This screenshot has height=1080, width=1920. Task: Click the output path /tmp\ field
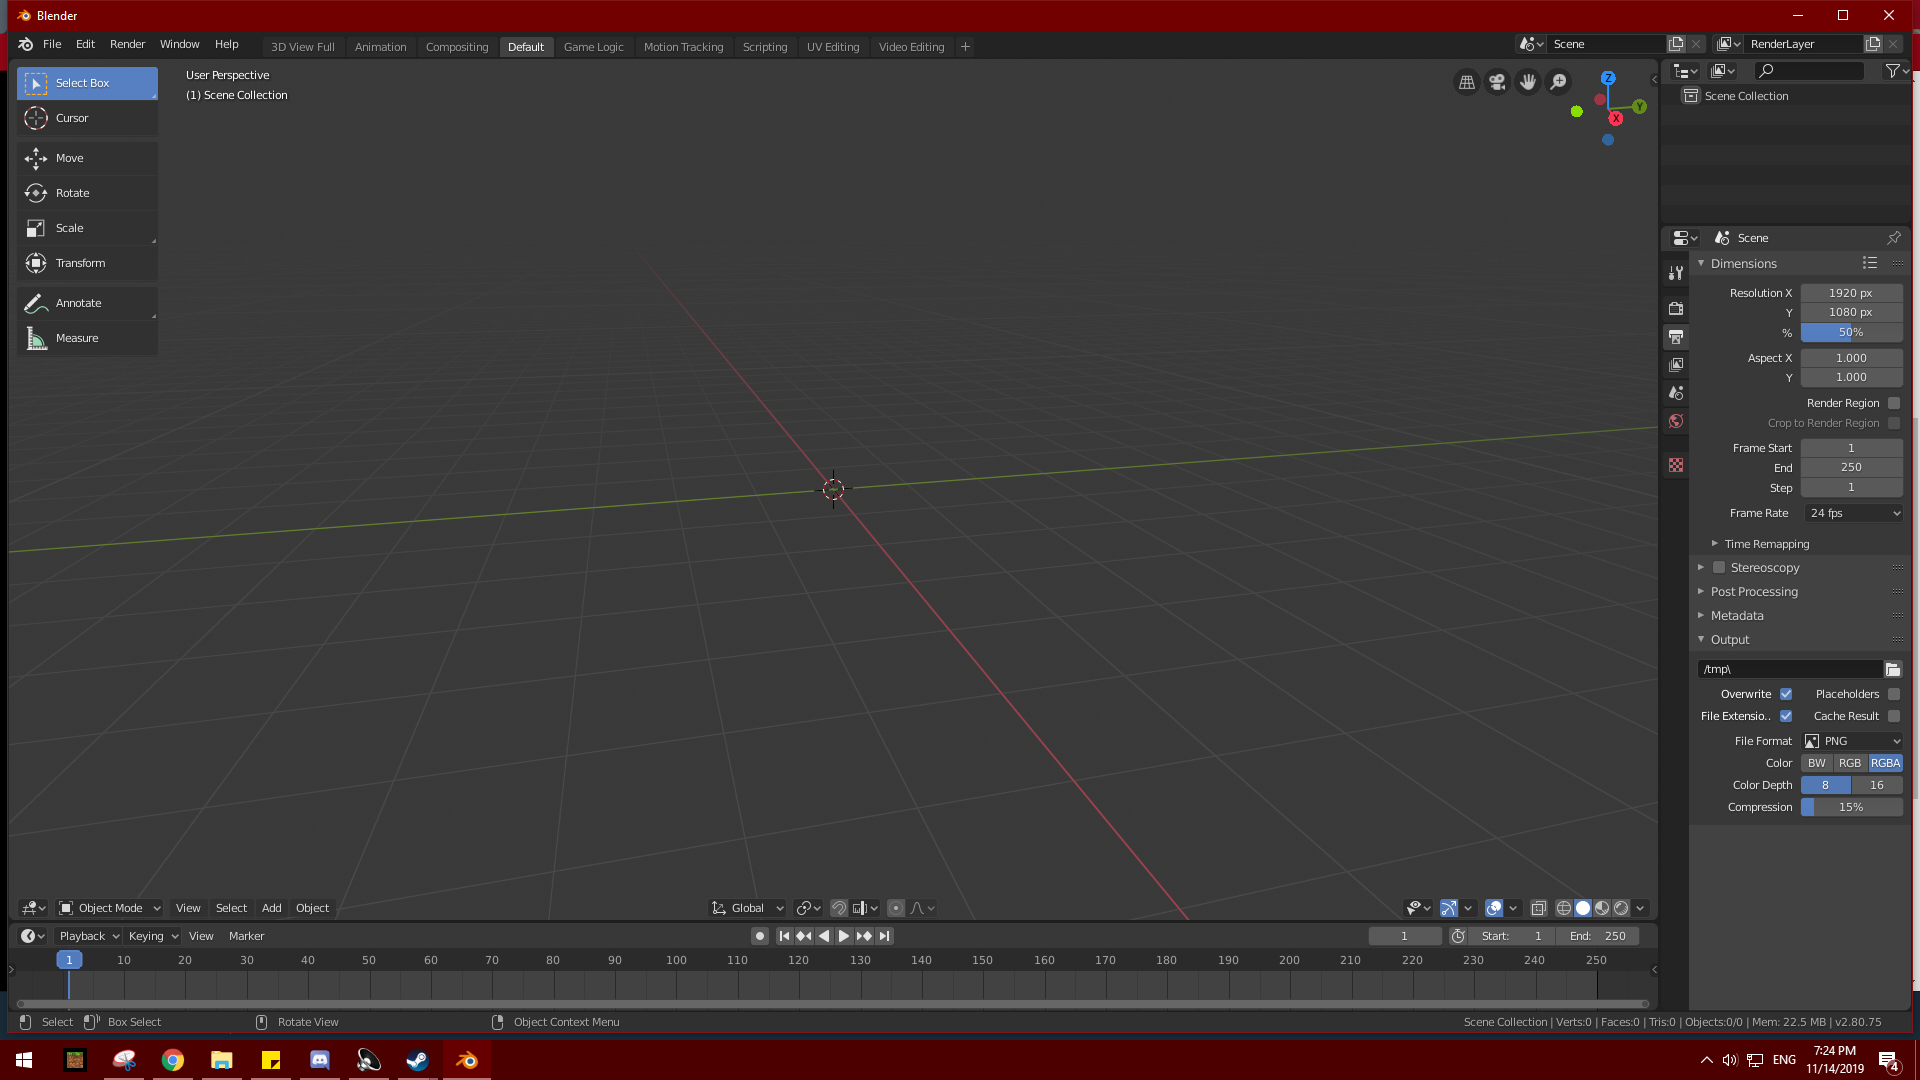coord(1789,669)
